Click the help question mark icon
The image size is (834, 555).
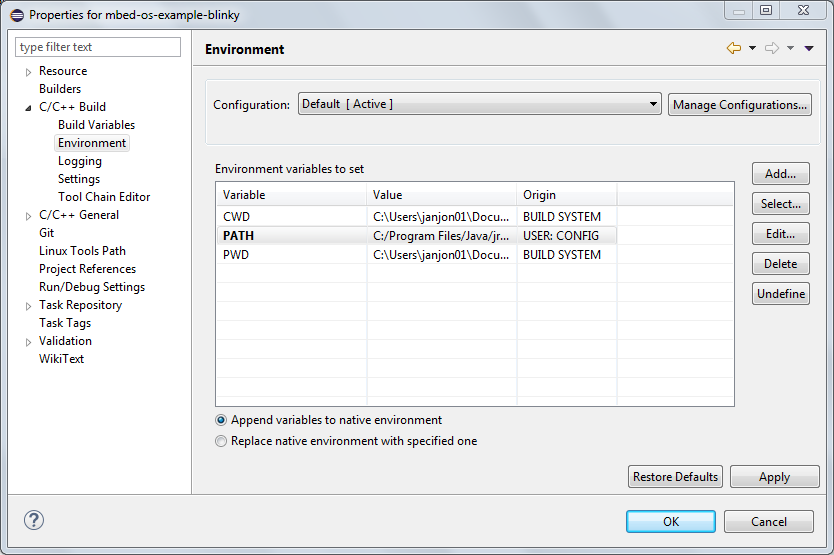(34, 520)
